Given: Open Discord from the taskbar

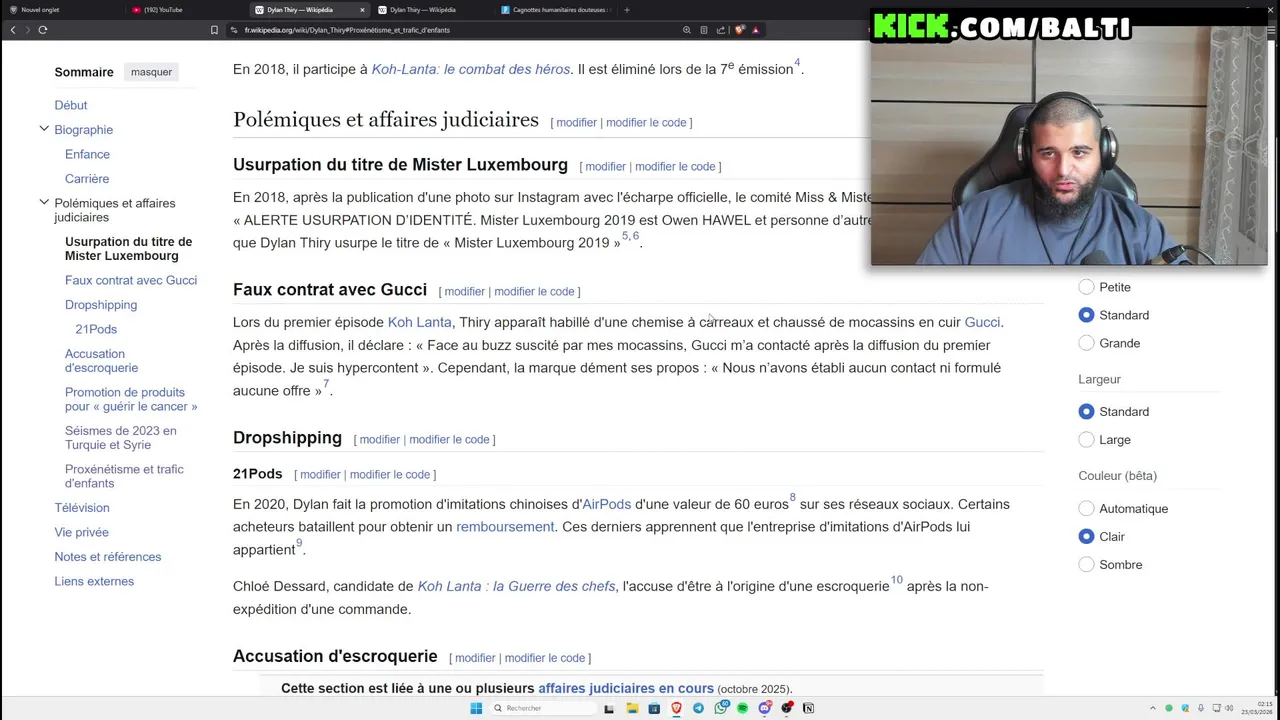Looking at the screenshot, I should [765, 708].
